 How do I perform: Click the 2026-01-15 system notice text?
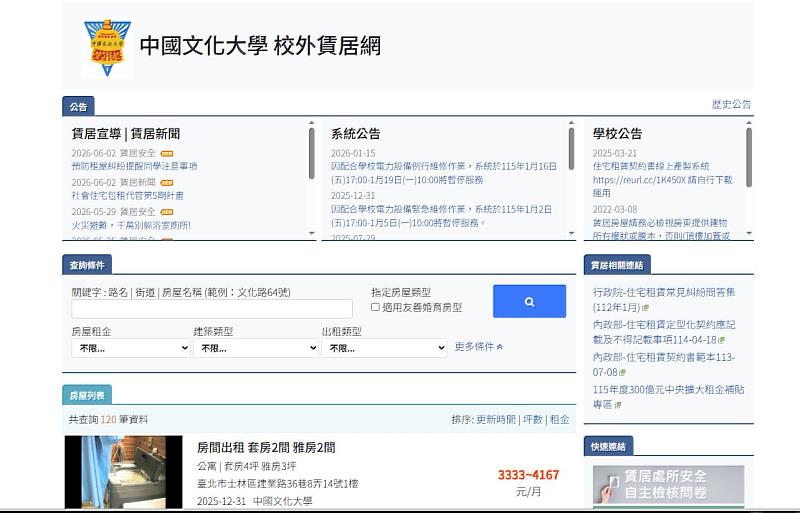(x=444, y=173)
